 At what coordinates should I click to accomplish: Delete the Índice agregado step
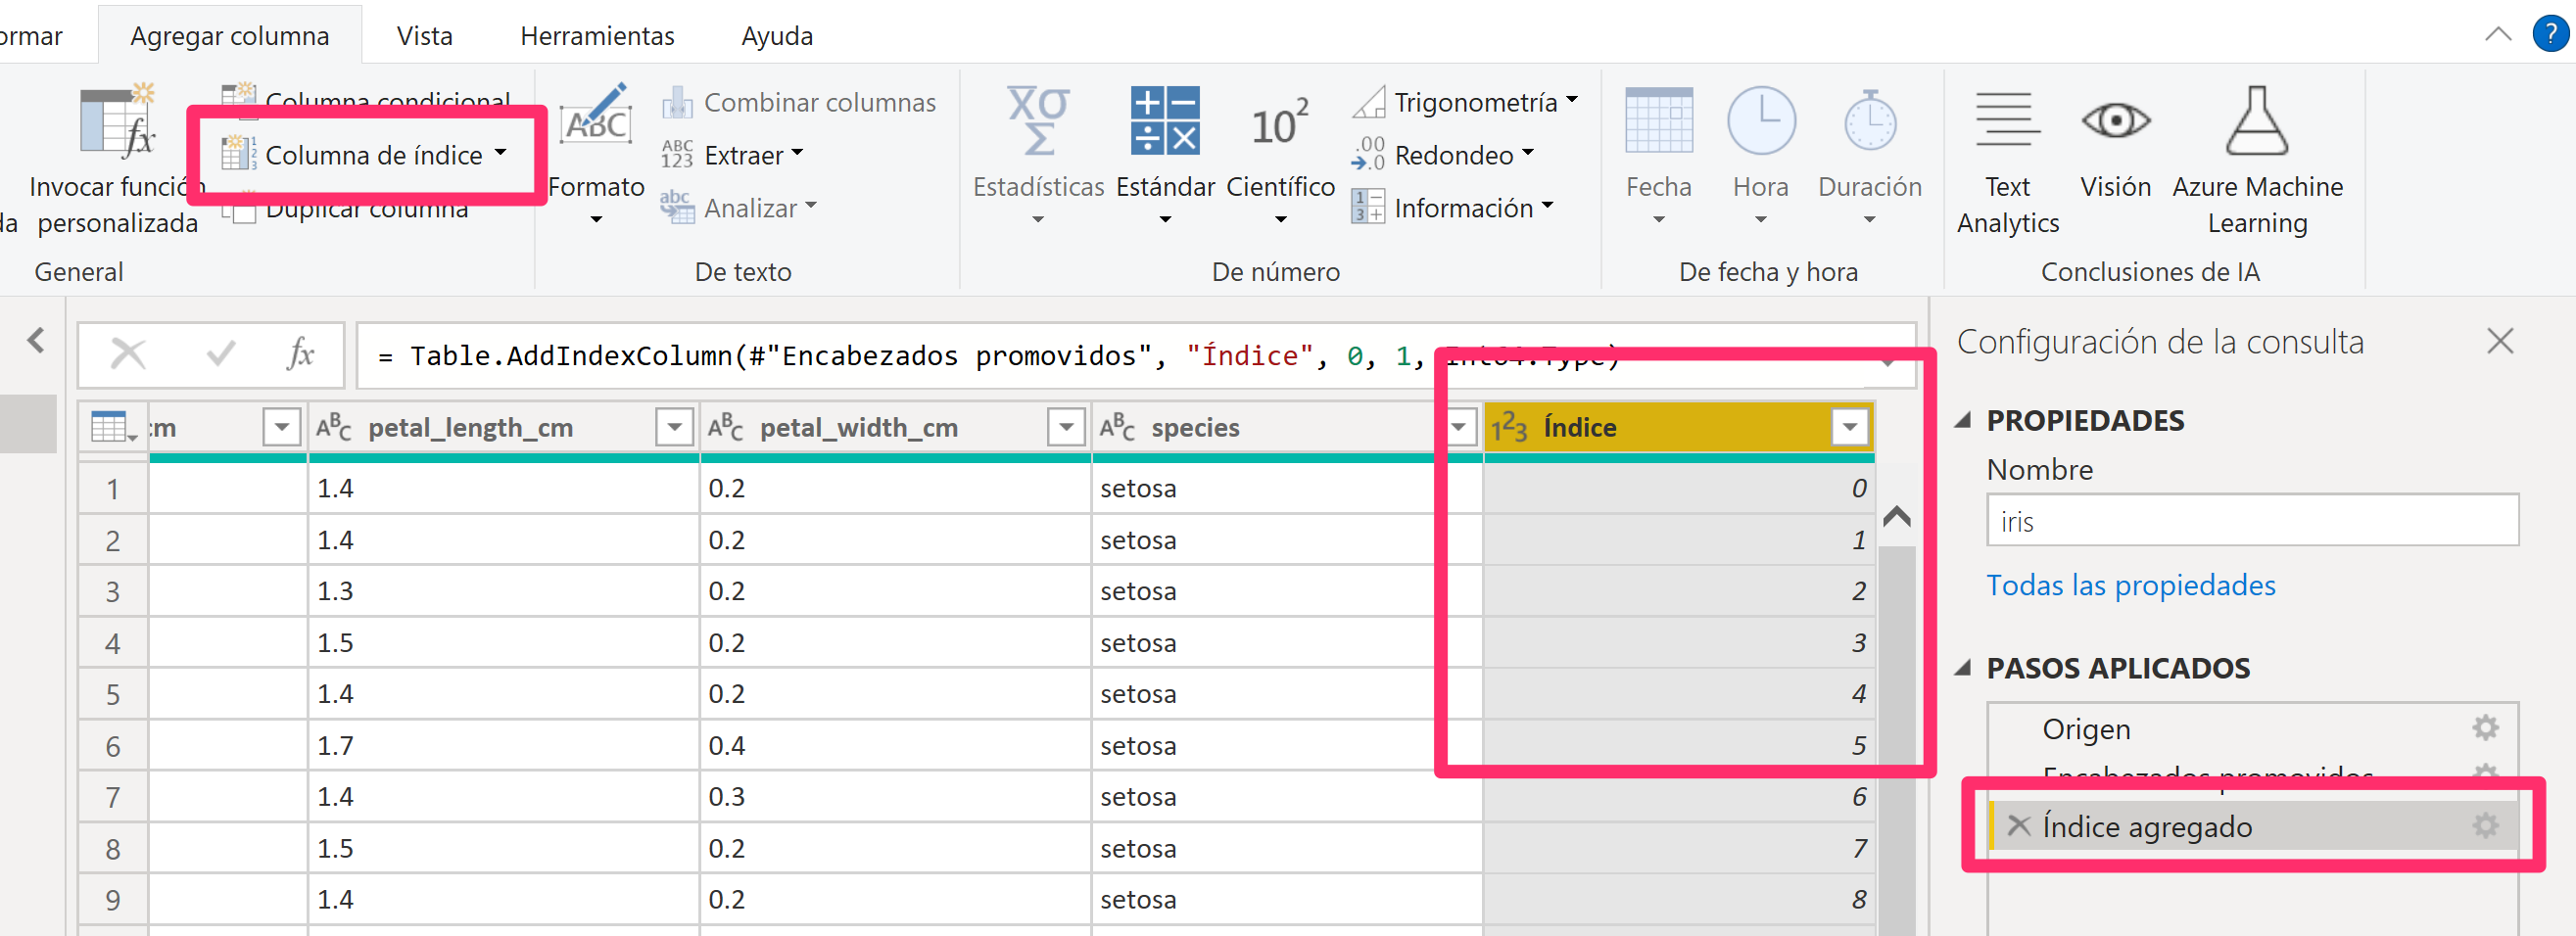click(x=2019, y=826)
